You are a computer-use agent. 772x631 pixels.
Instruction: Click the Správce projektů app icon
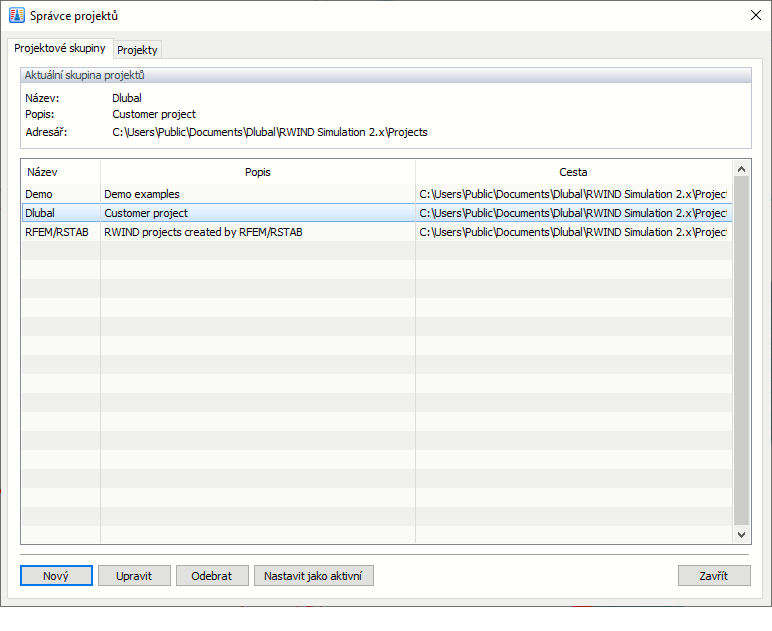(x=17, y=15)
